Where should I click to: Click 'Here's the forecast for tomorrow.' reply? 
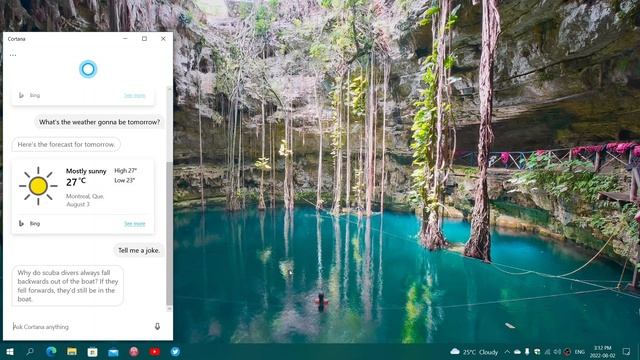[x=66, y=144]
